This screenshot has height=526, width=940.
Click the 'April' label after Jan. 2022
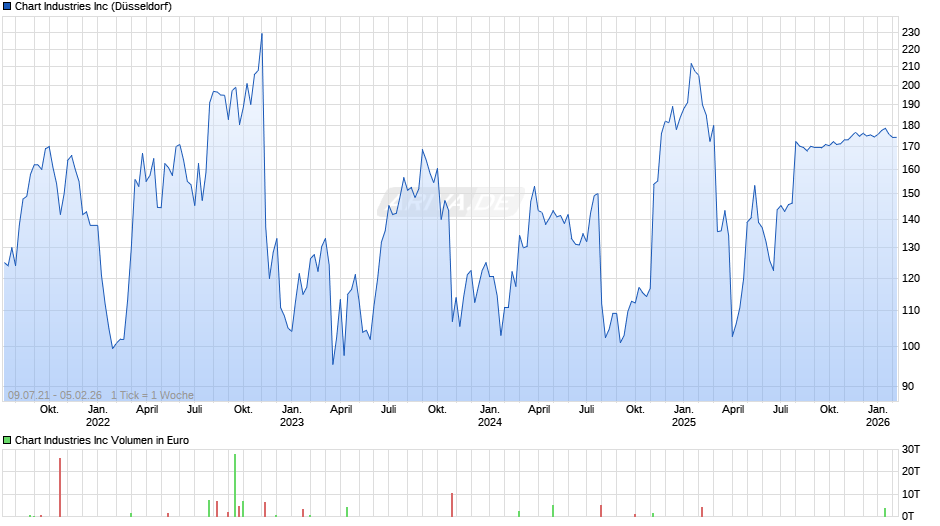click(147, 409)
